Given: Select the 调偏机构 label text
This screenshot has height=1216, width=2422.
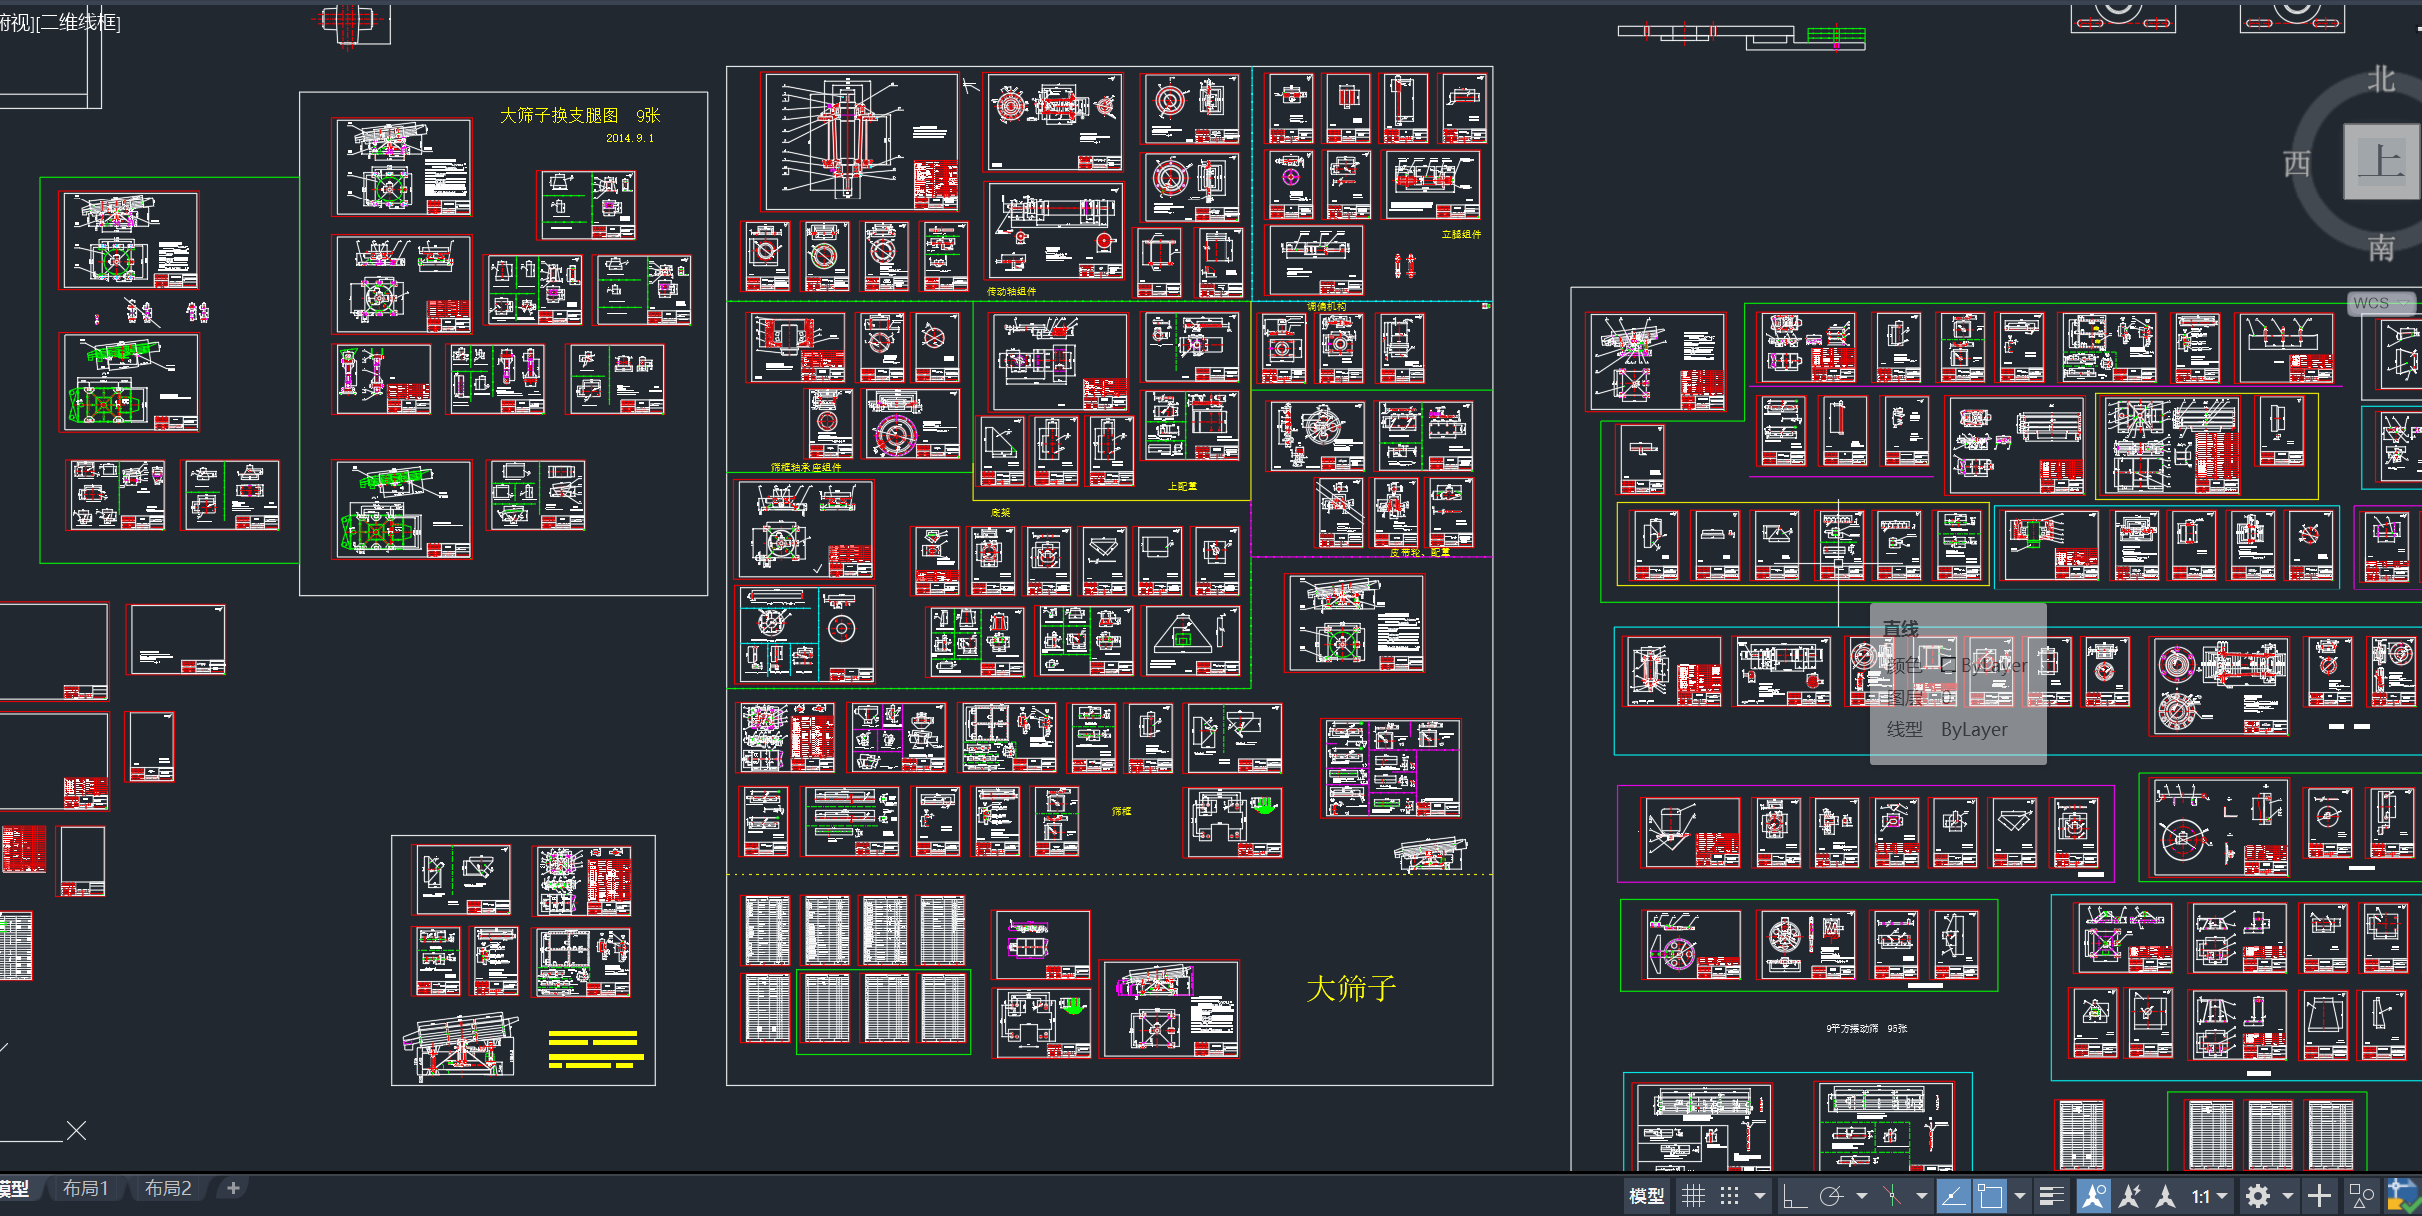Looking at the screenshot, I should pyautogui.click(x=1326, y=306).
